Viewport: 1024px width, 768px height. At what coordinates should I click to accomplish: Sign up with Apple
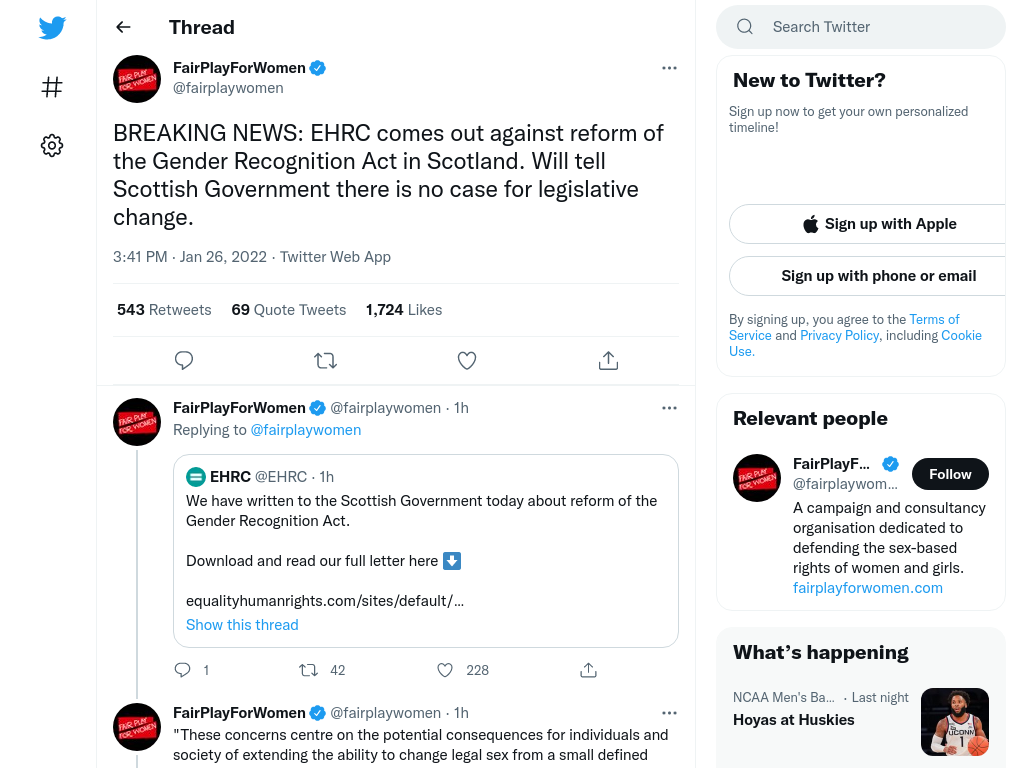[x=879, y=224]
